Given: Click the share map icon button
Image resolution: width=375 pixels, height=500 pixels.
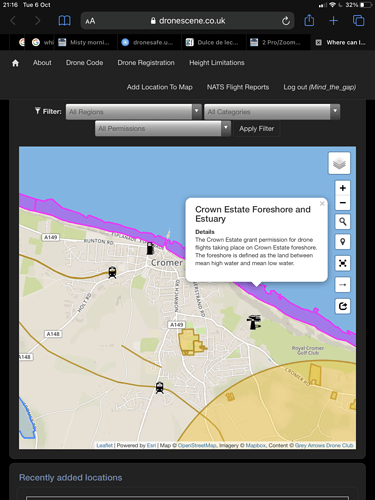Looking at the screenshot, I should pyautogui.click(x=342, y=306).
